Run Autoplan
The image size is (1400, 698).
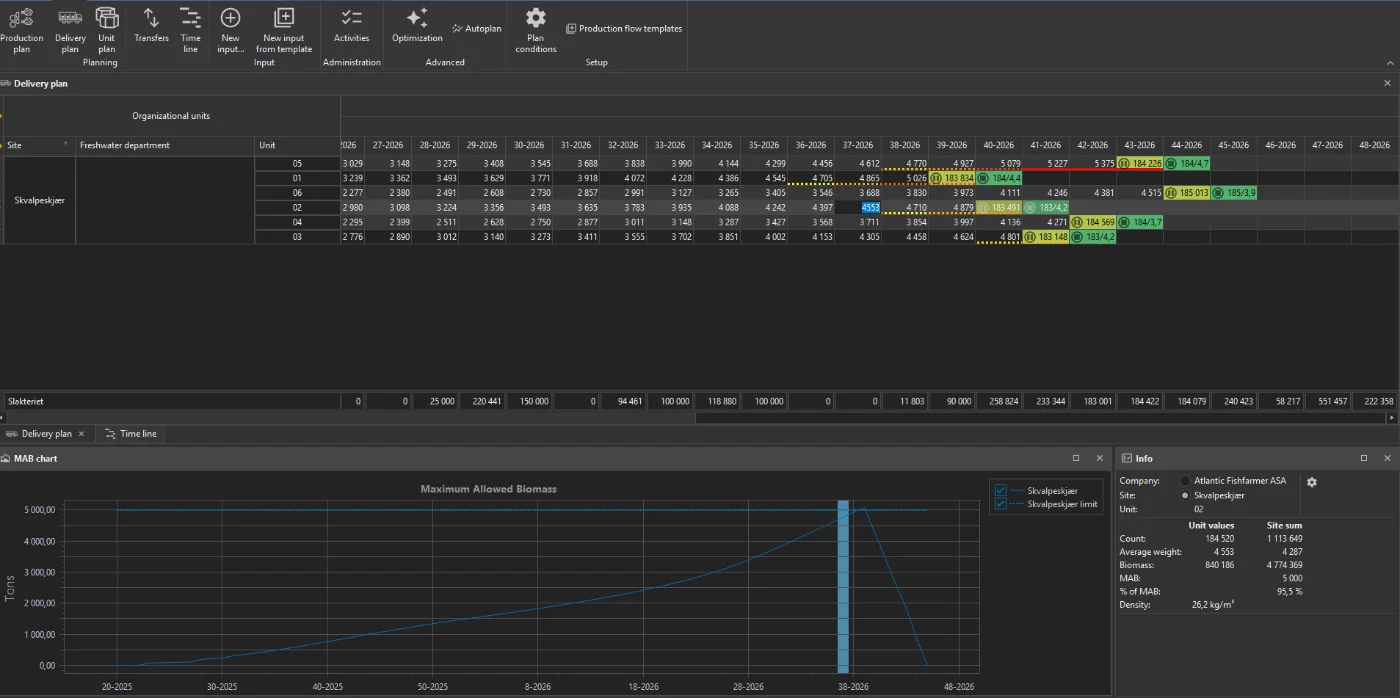click(477, 29)
